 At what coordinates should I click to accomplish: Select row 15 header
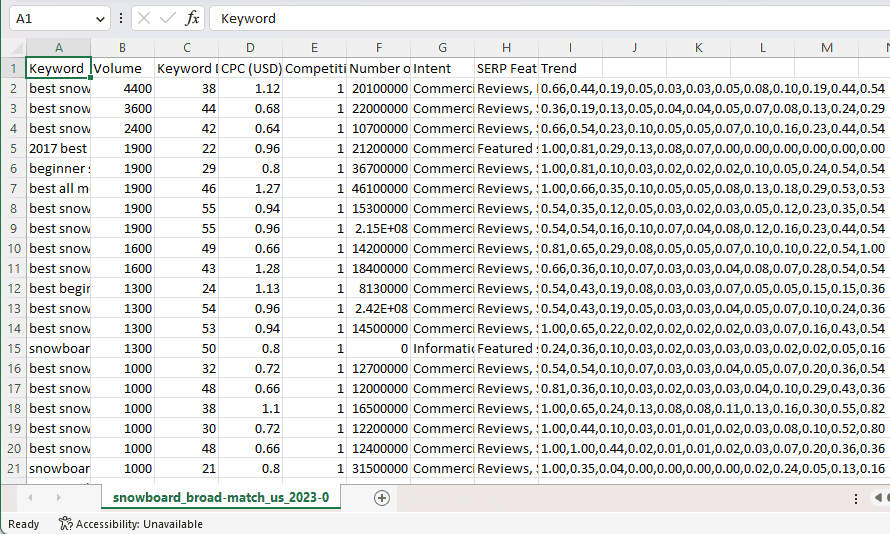13,348
